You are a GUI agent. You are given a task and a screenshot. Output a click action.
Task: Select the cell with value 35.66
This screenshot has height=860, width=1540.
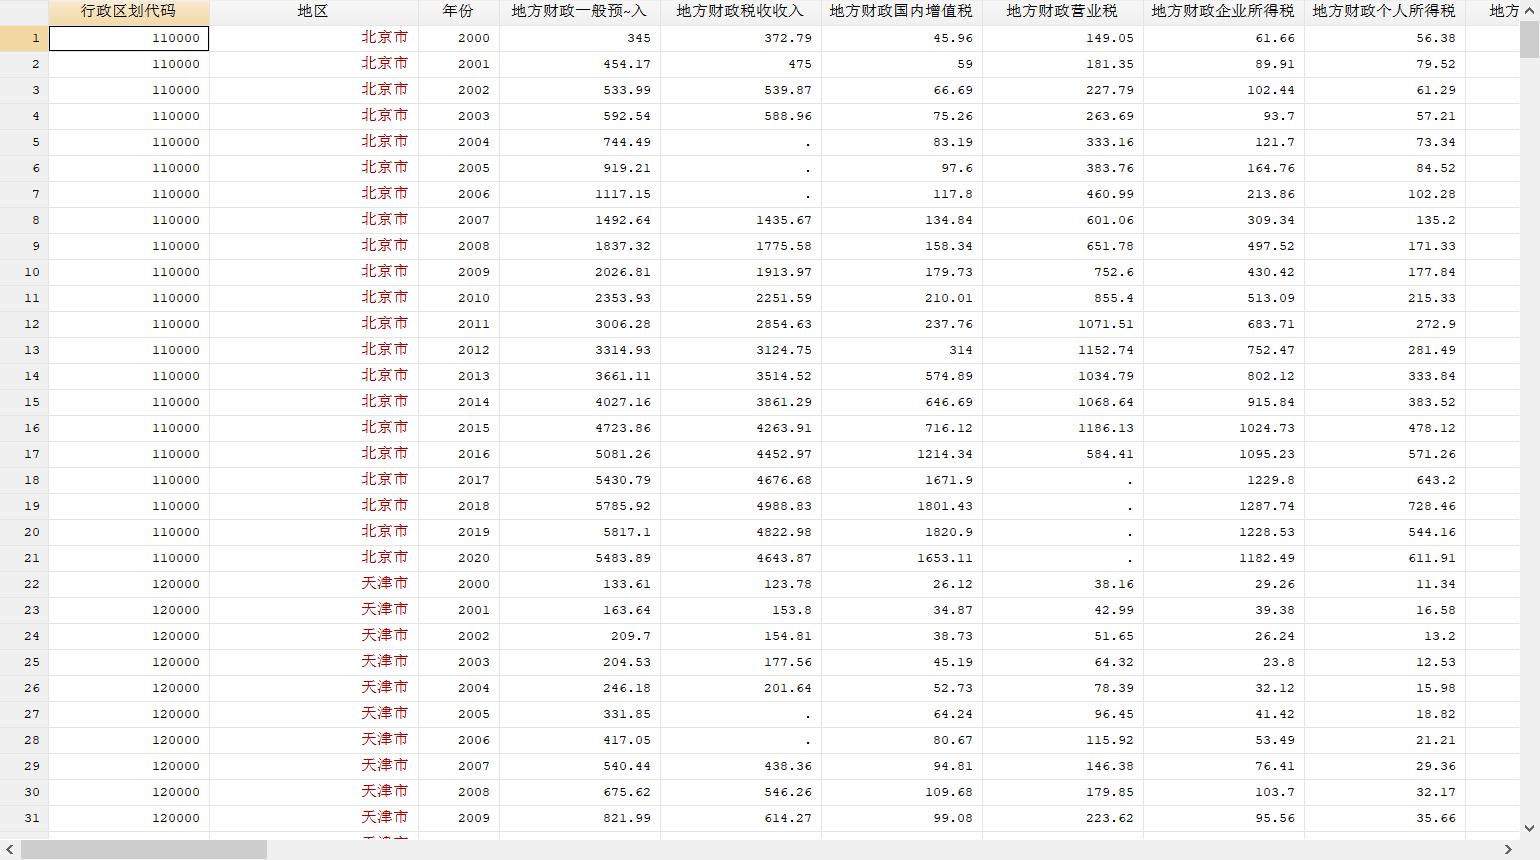click(x=1385, y=818)
